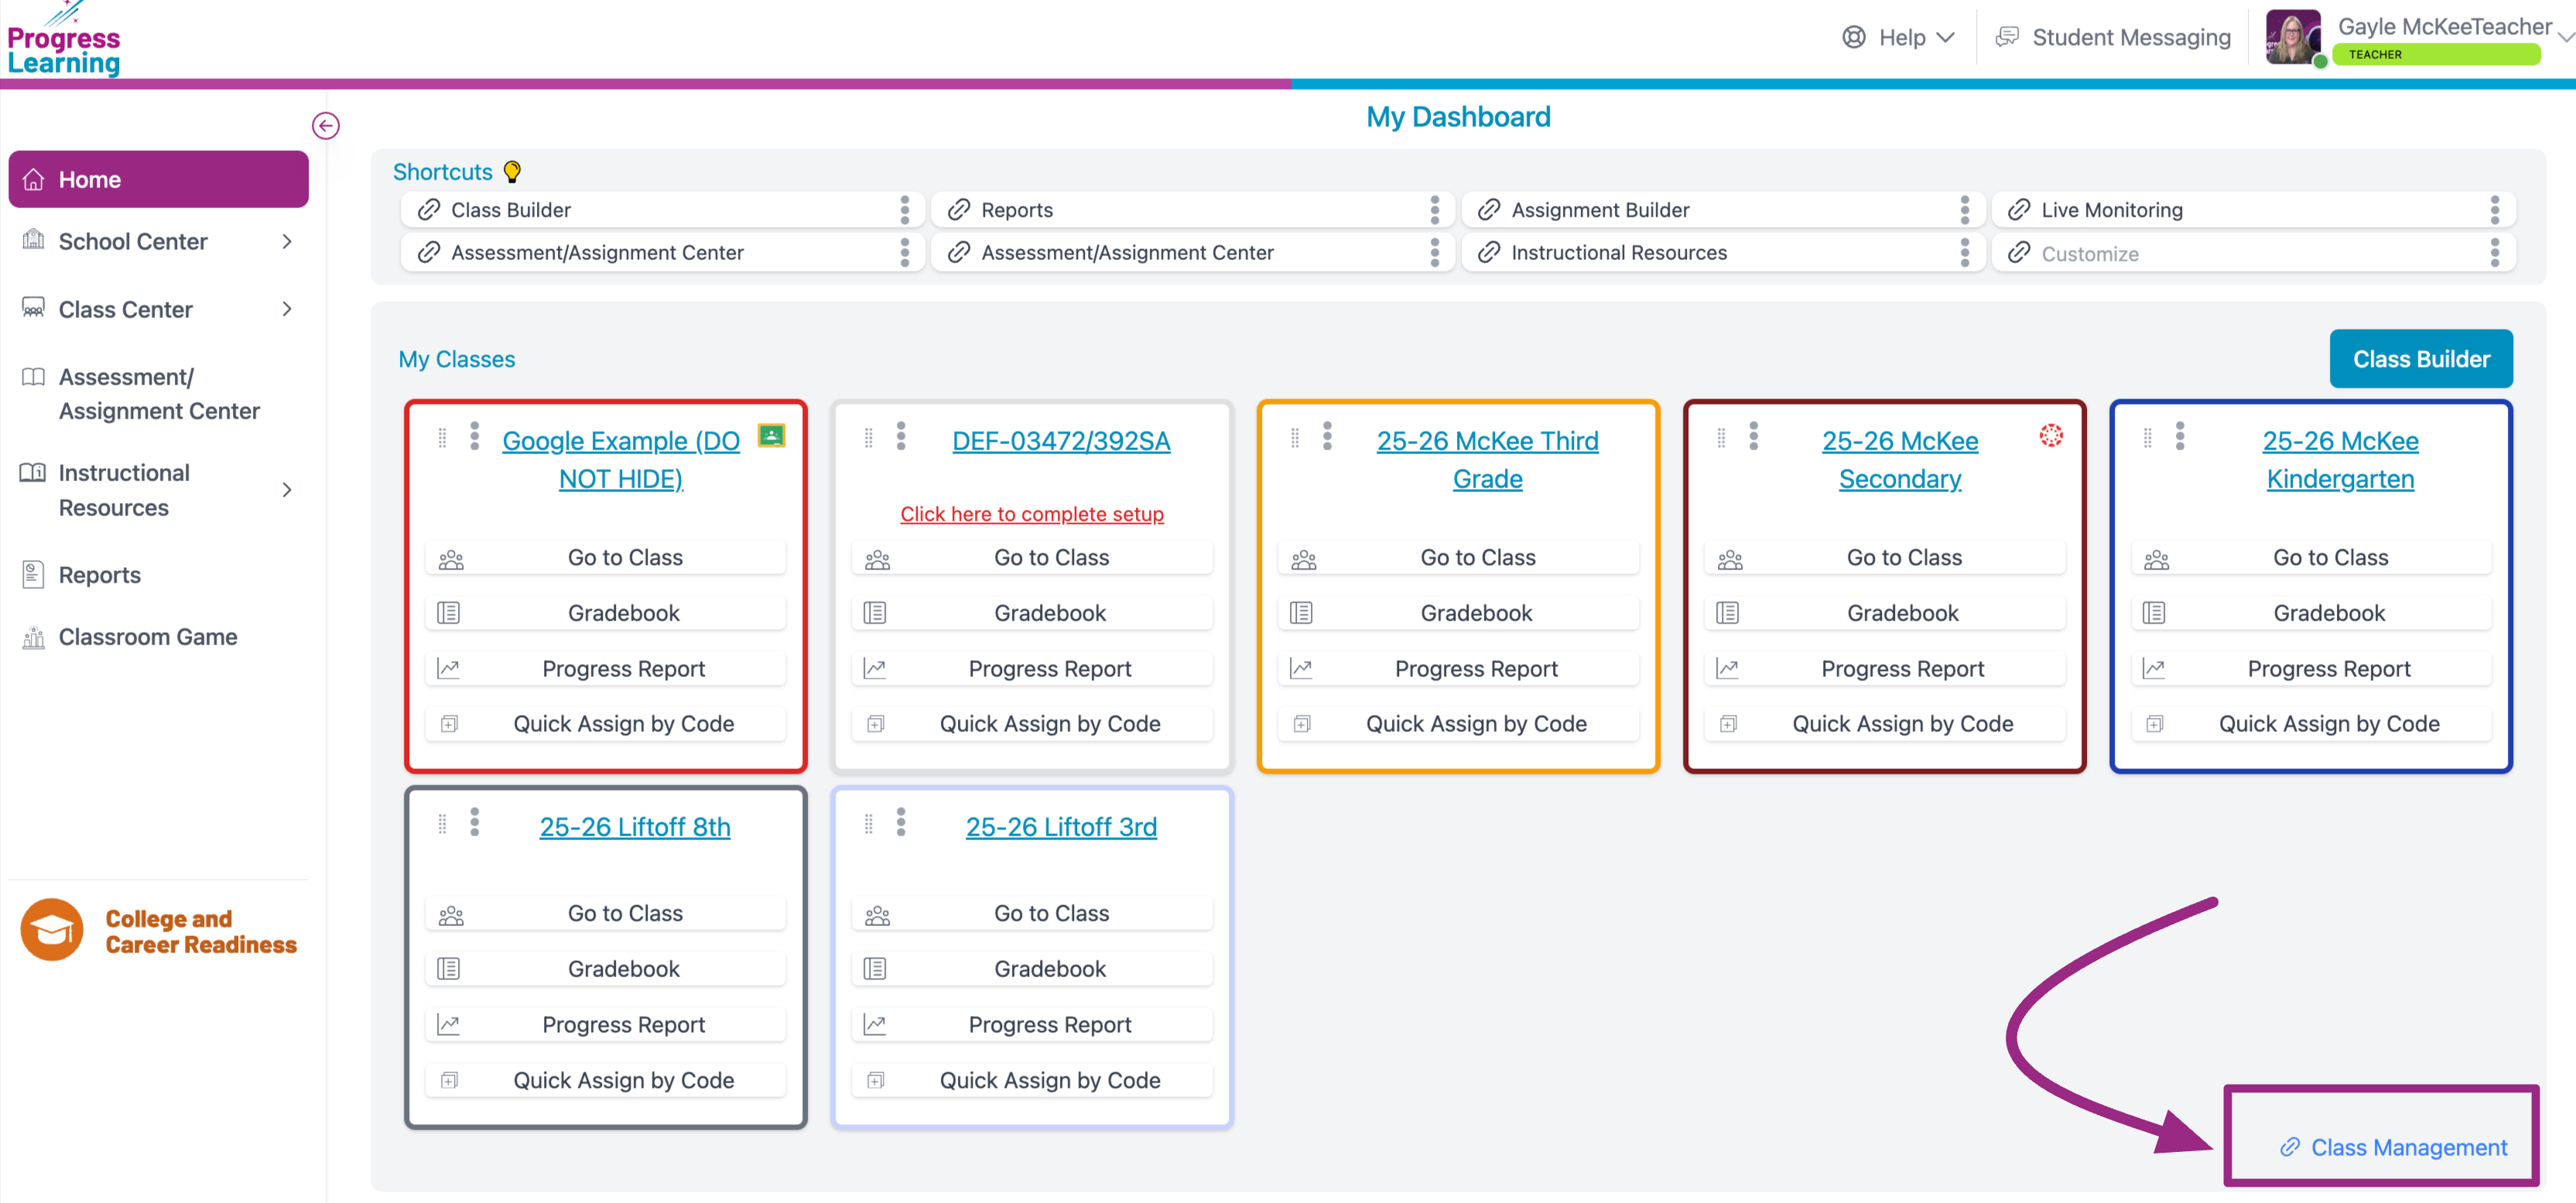Open Gradebook on McKee Third Grade card
The image size is (2576, 1203).
(1458, 613)
